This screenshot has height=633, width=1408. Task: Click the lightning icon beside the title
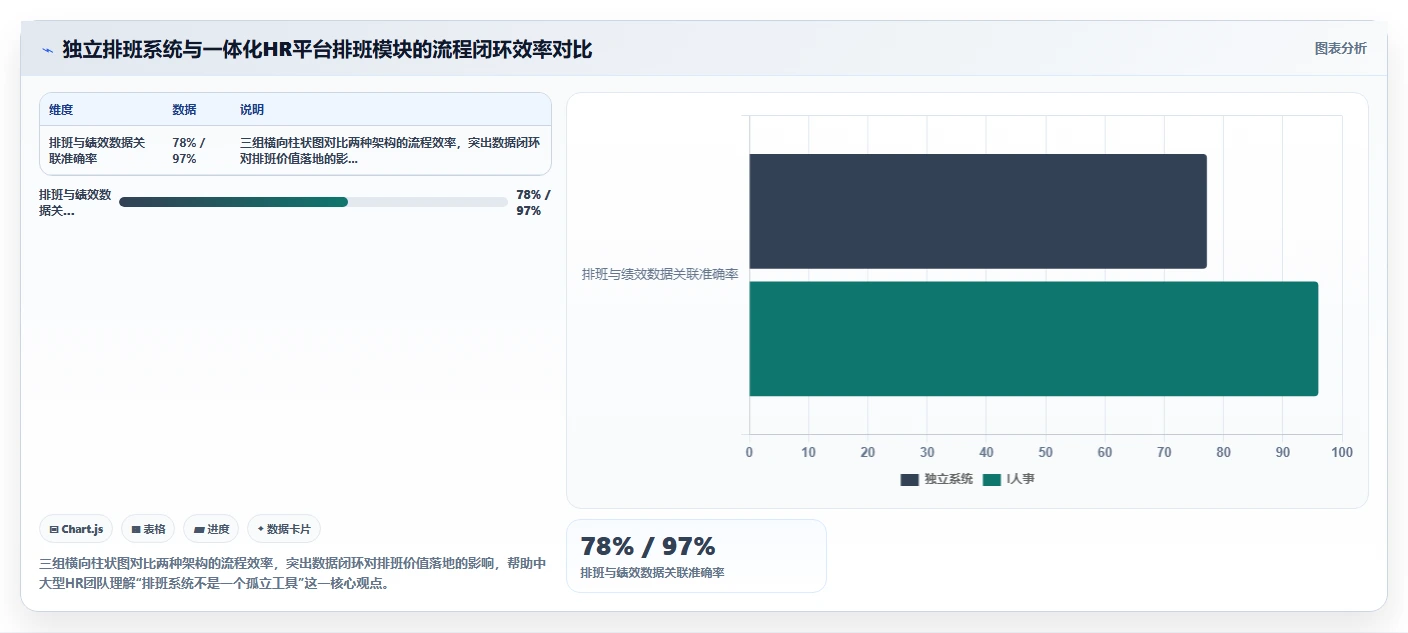[x=47, y=50]
